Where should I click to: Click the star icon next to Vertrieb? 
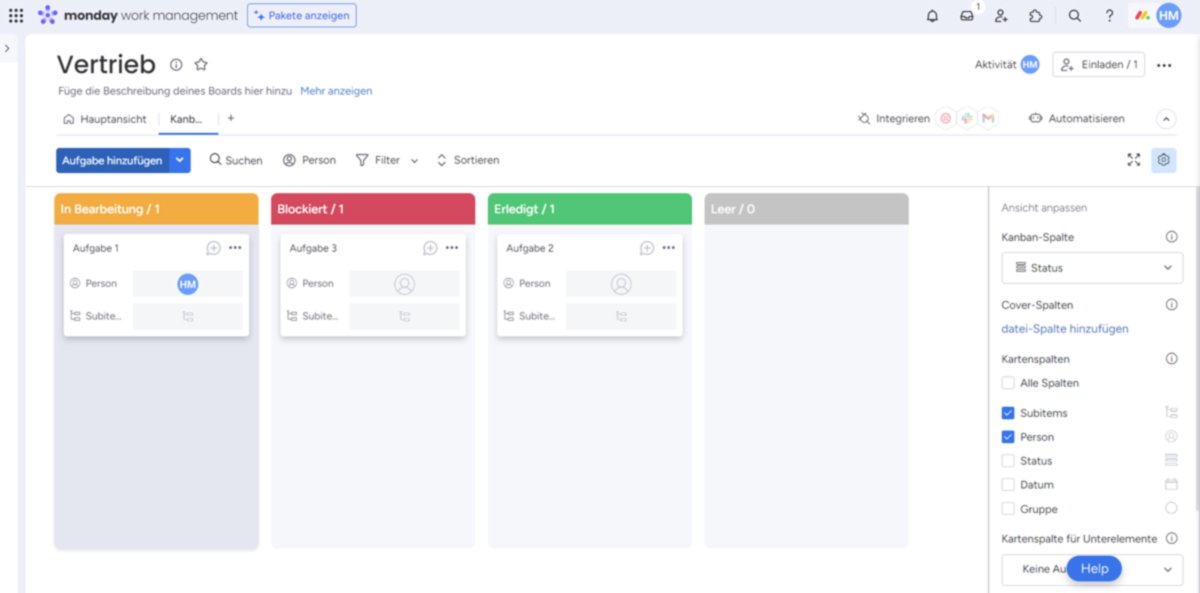pos(201,64)
